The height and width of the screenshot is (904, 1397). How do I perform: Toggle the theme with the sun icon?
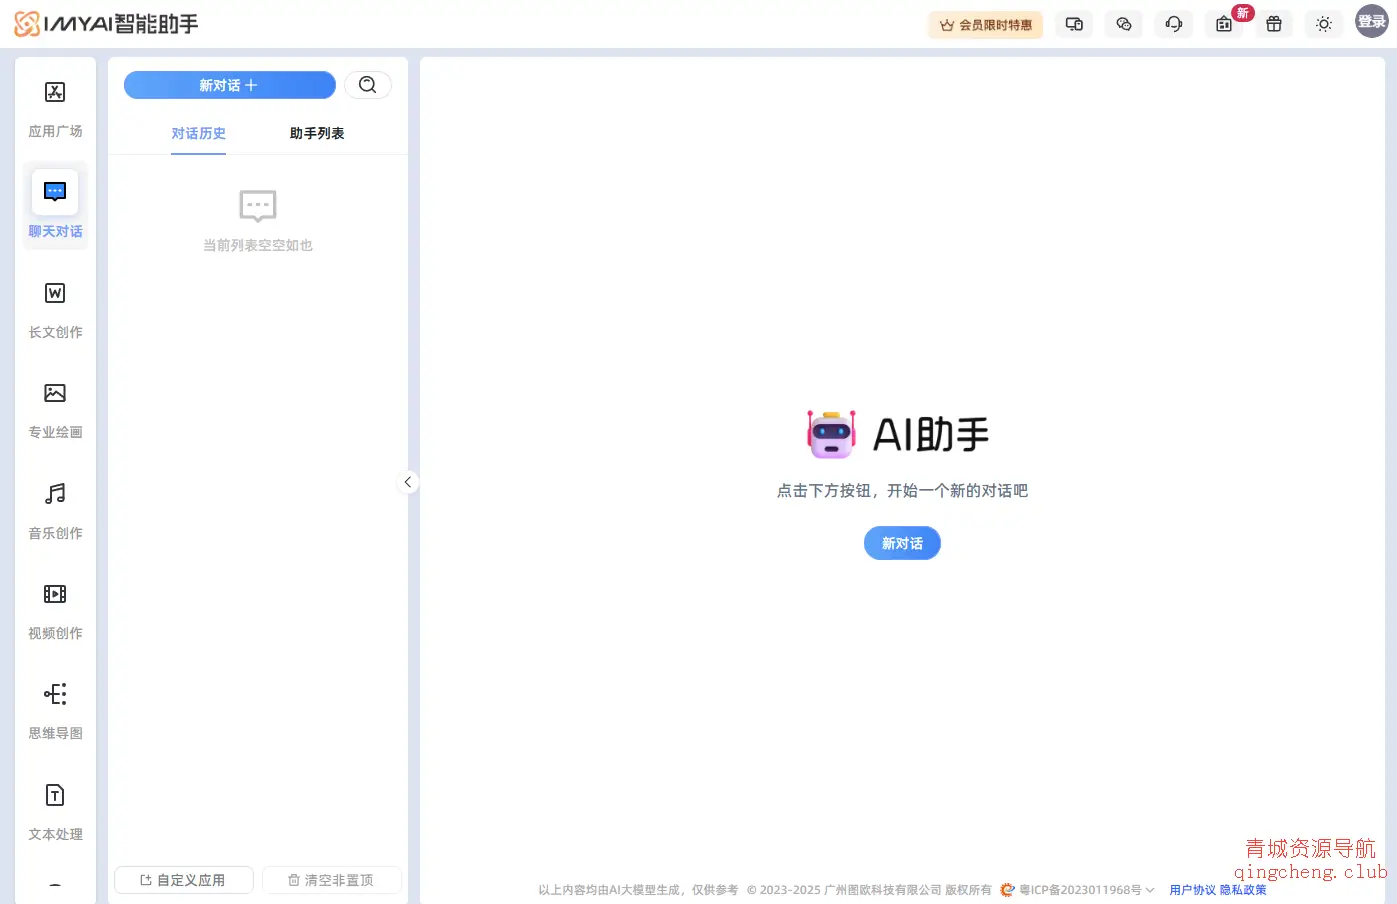tap(1324, 24)
